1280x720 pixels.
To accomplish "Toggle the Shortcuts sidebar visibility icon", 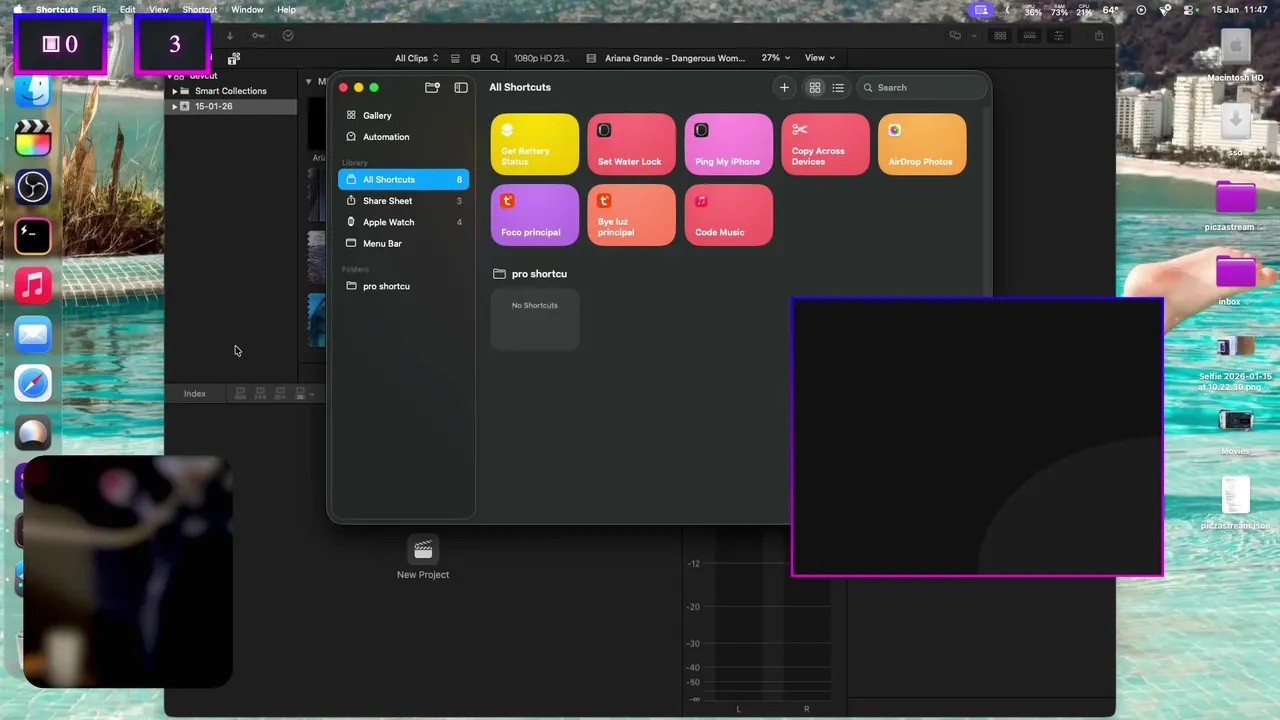I will 461,88.
